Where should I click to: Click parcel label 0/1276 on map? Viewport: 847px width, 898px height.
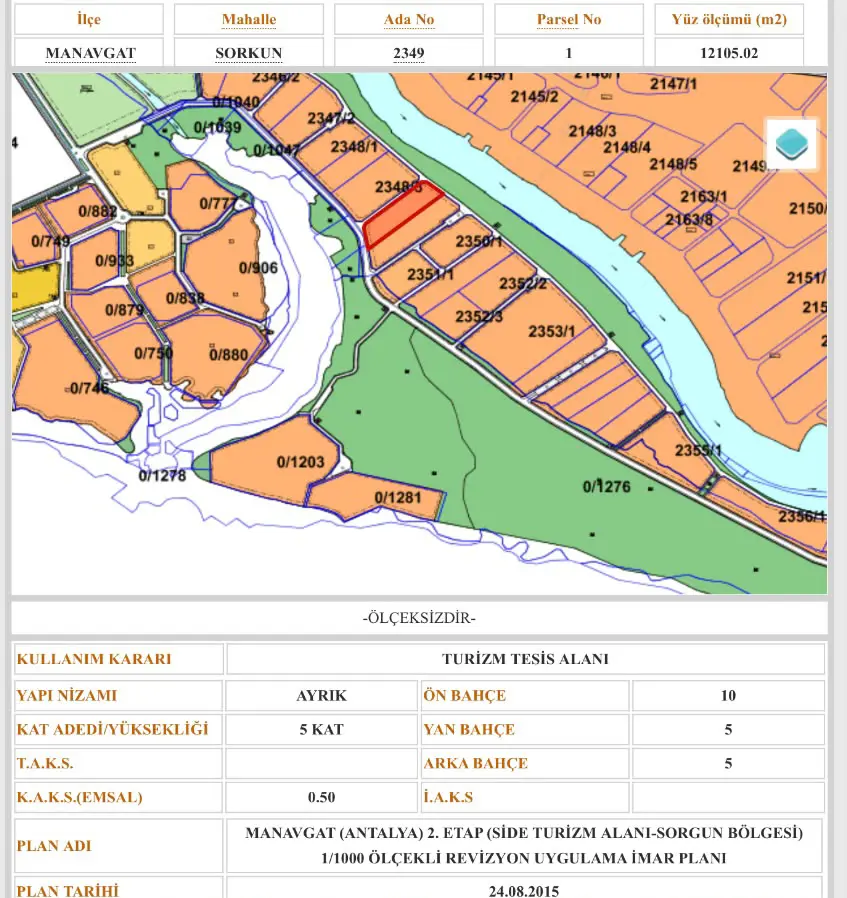(x=606, y=486)
